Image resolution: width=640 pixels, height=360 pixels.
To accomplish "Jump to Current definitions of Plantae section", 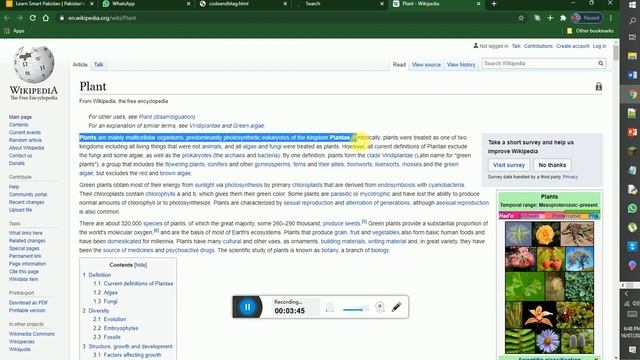I will [138, 283].
